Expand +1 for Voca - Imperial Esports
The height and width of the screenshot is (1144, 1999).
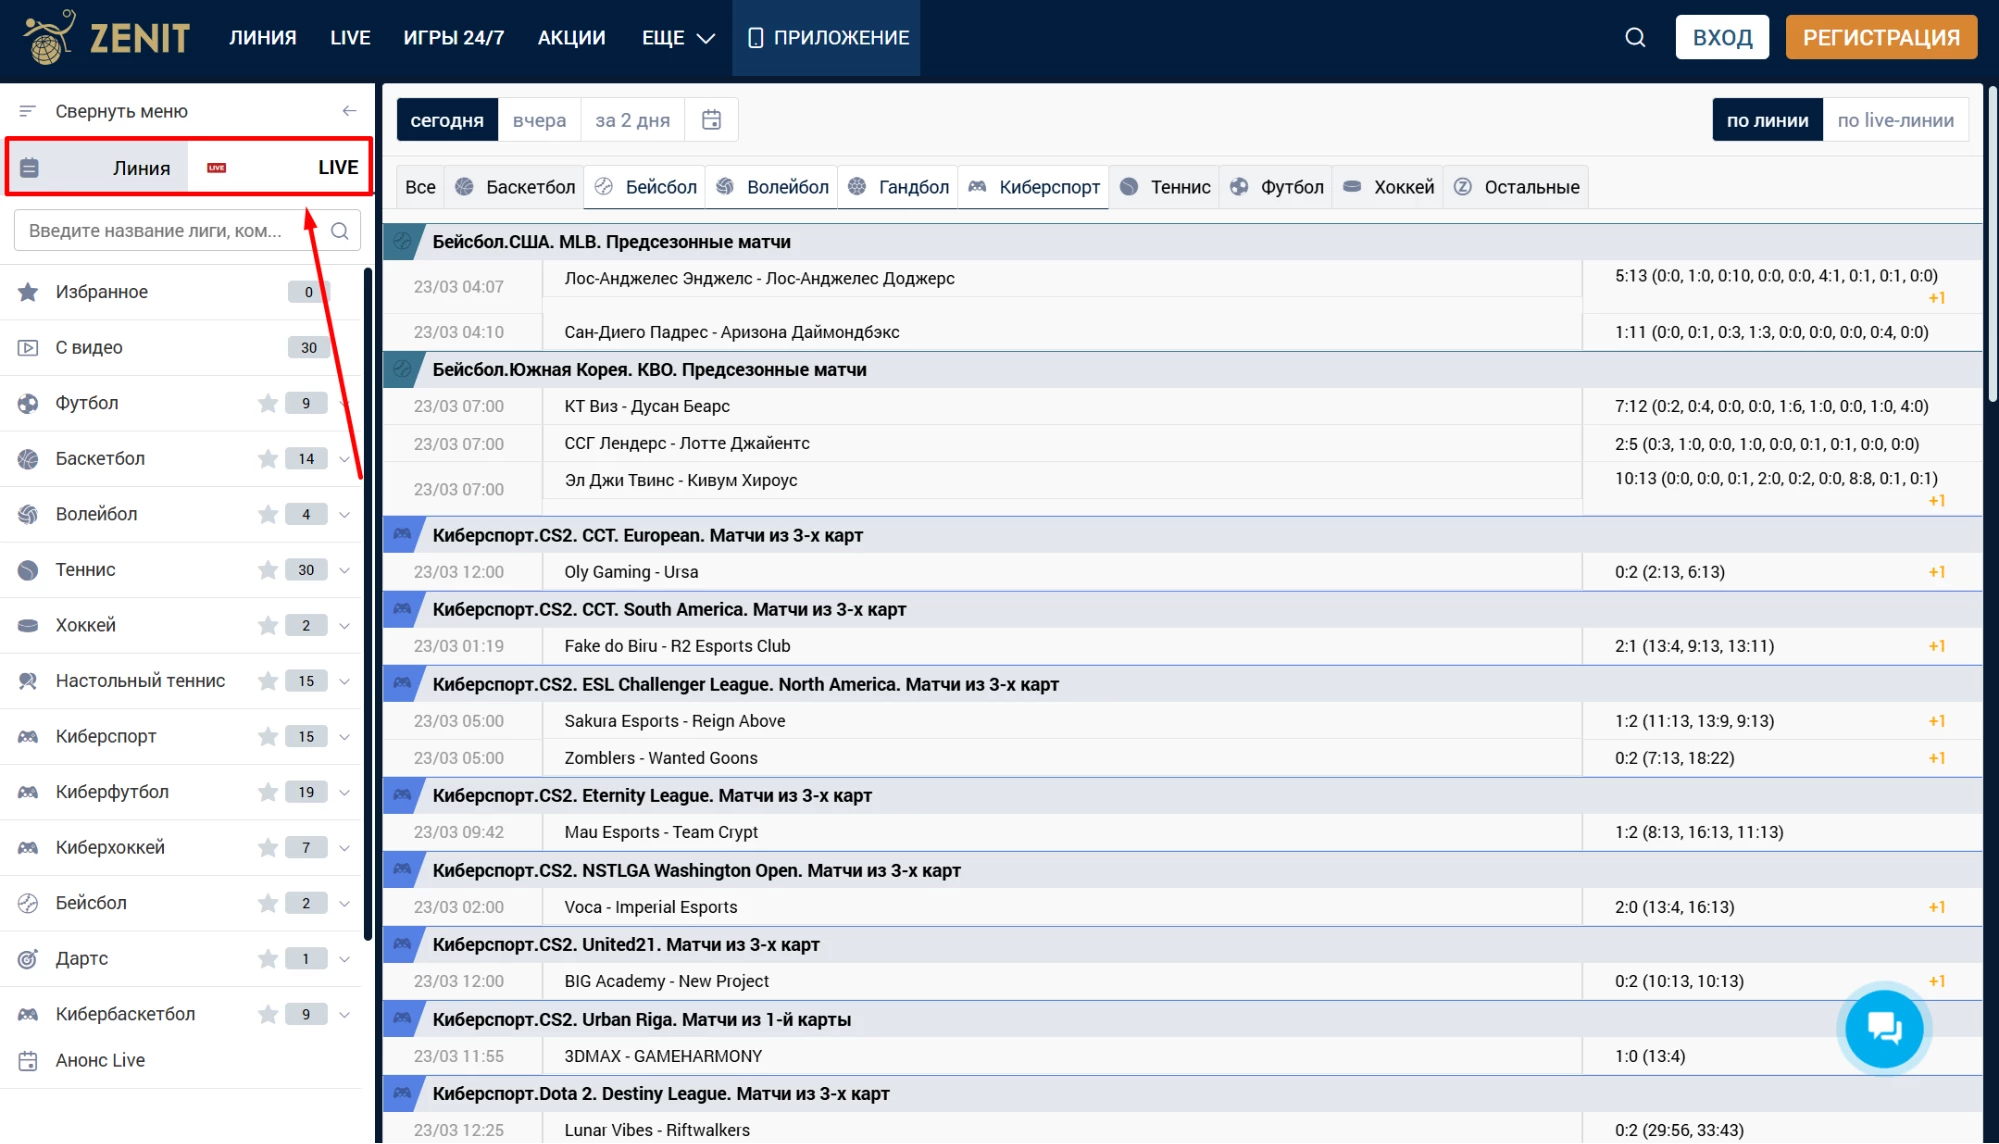click(x=1937, y=908)
